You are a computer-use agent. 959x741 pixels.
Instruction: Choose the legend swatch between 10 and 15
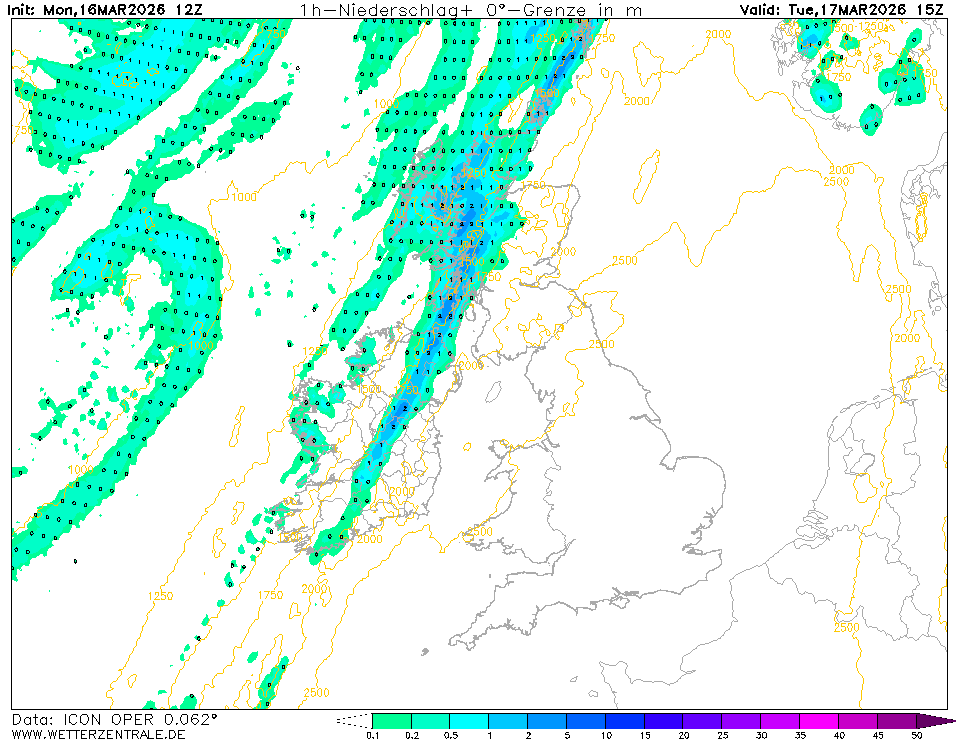(x=625, y=720)
